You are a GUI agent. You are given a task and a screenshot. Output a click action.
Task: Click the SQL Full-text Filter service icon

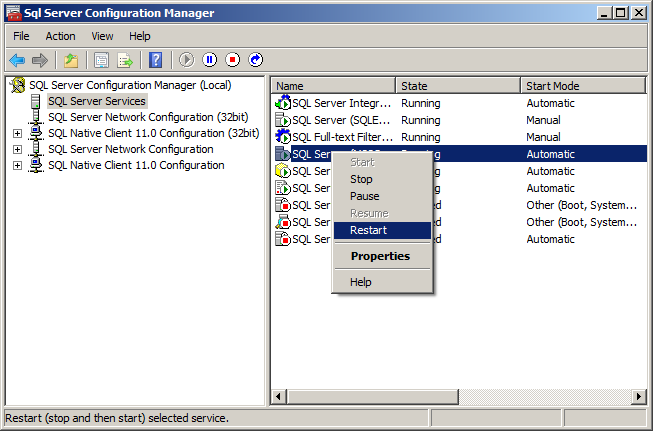[283, 137]
